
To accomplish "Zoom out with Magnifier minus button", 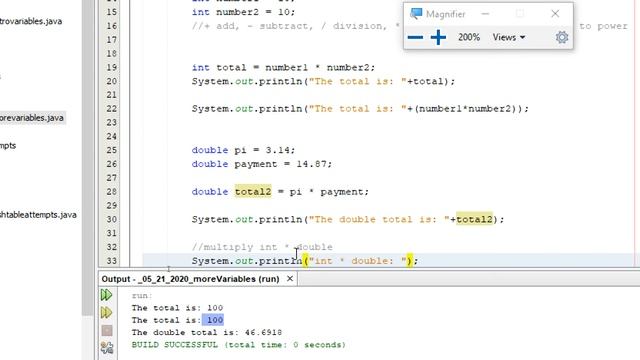I will [x=415, y=38].
